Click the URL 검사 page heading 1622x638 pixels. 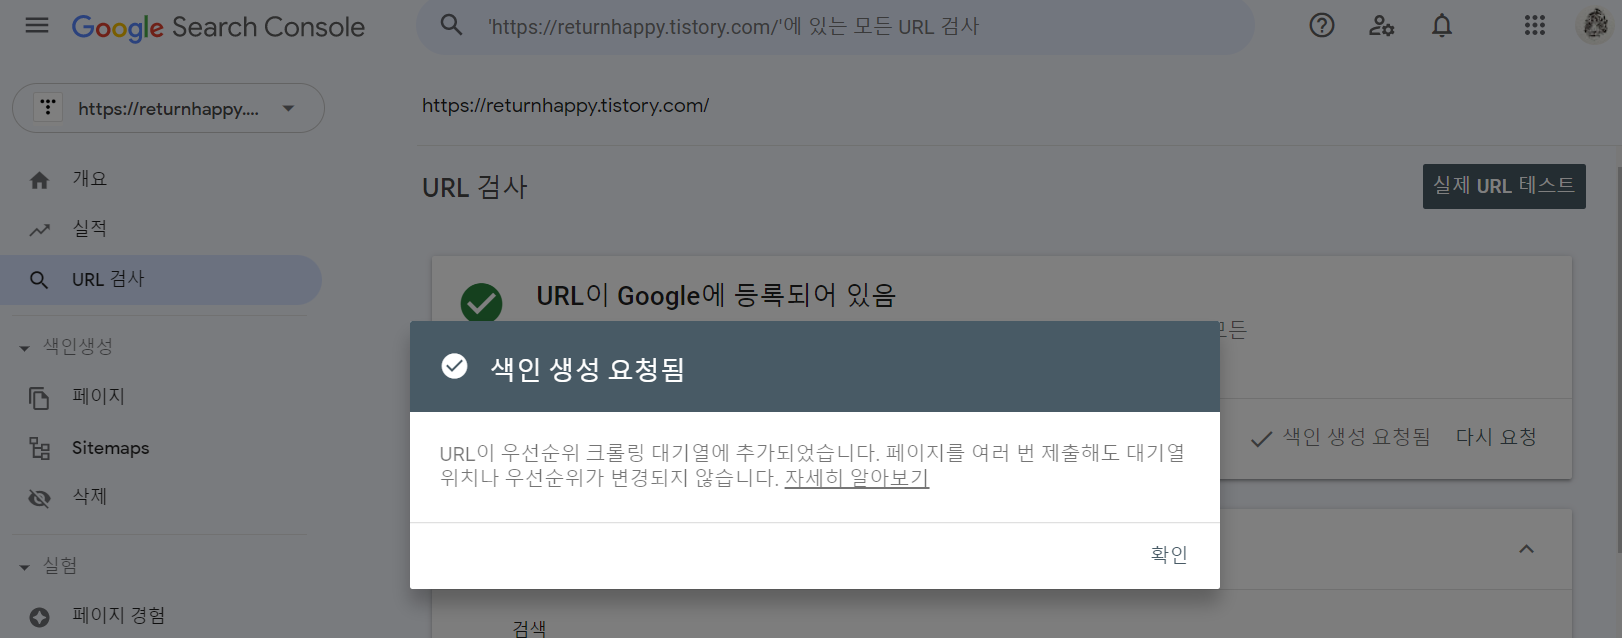[x=475, y=187]
